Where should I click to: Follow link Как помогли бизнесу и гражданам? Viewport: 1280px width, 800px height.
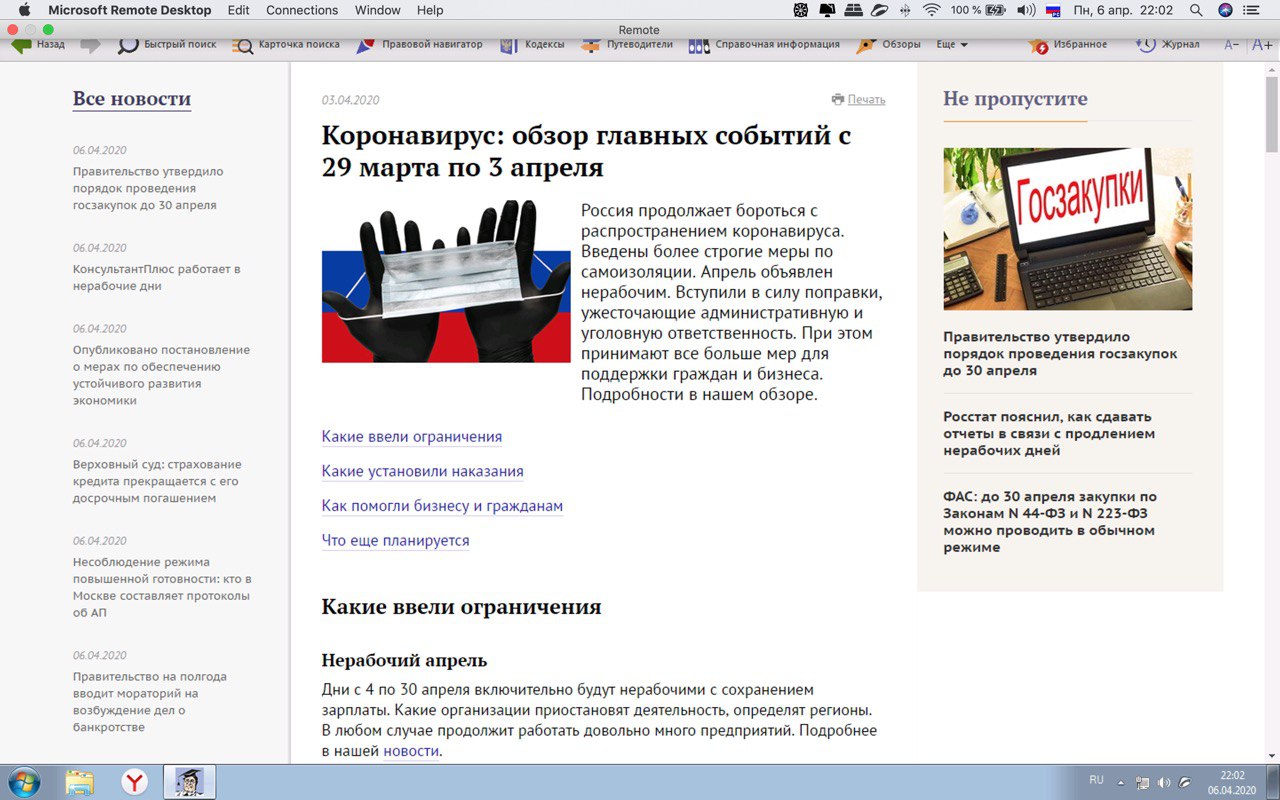point(442,506)
